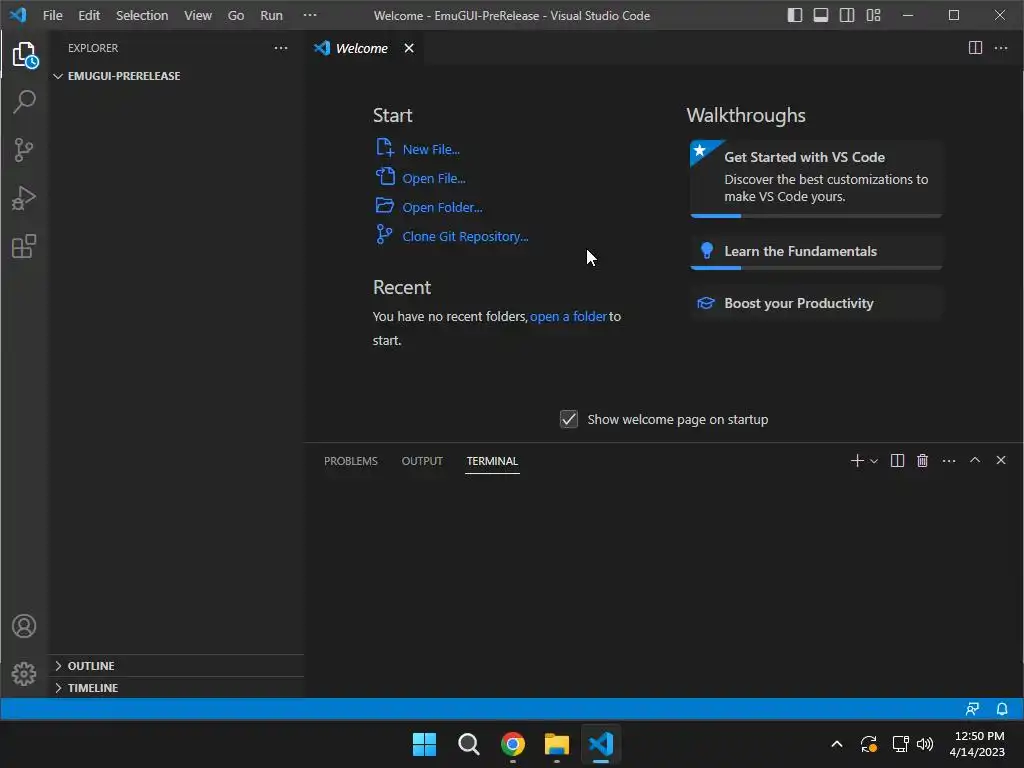Open the Edit menu
Screen dimensions: 1024x768
pyautogui.click(x=89, y=15)
